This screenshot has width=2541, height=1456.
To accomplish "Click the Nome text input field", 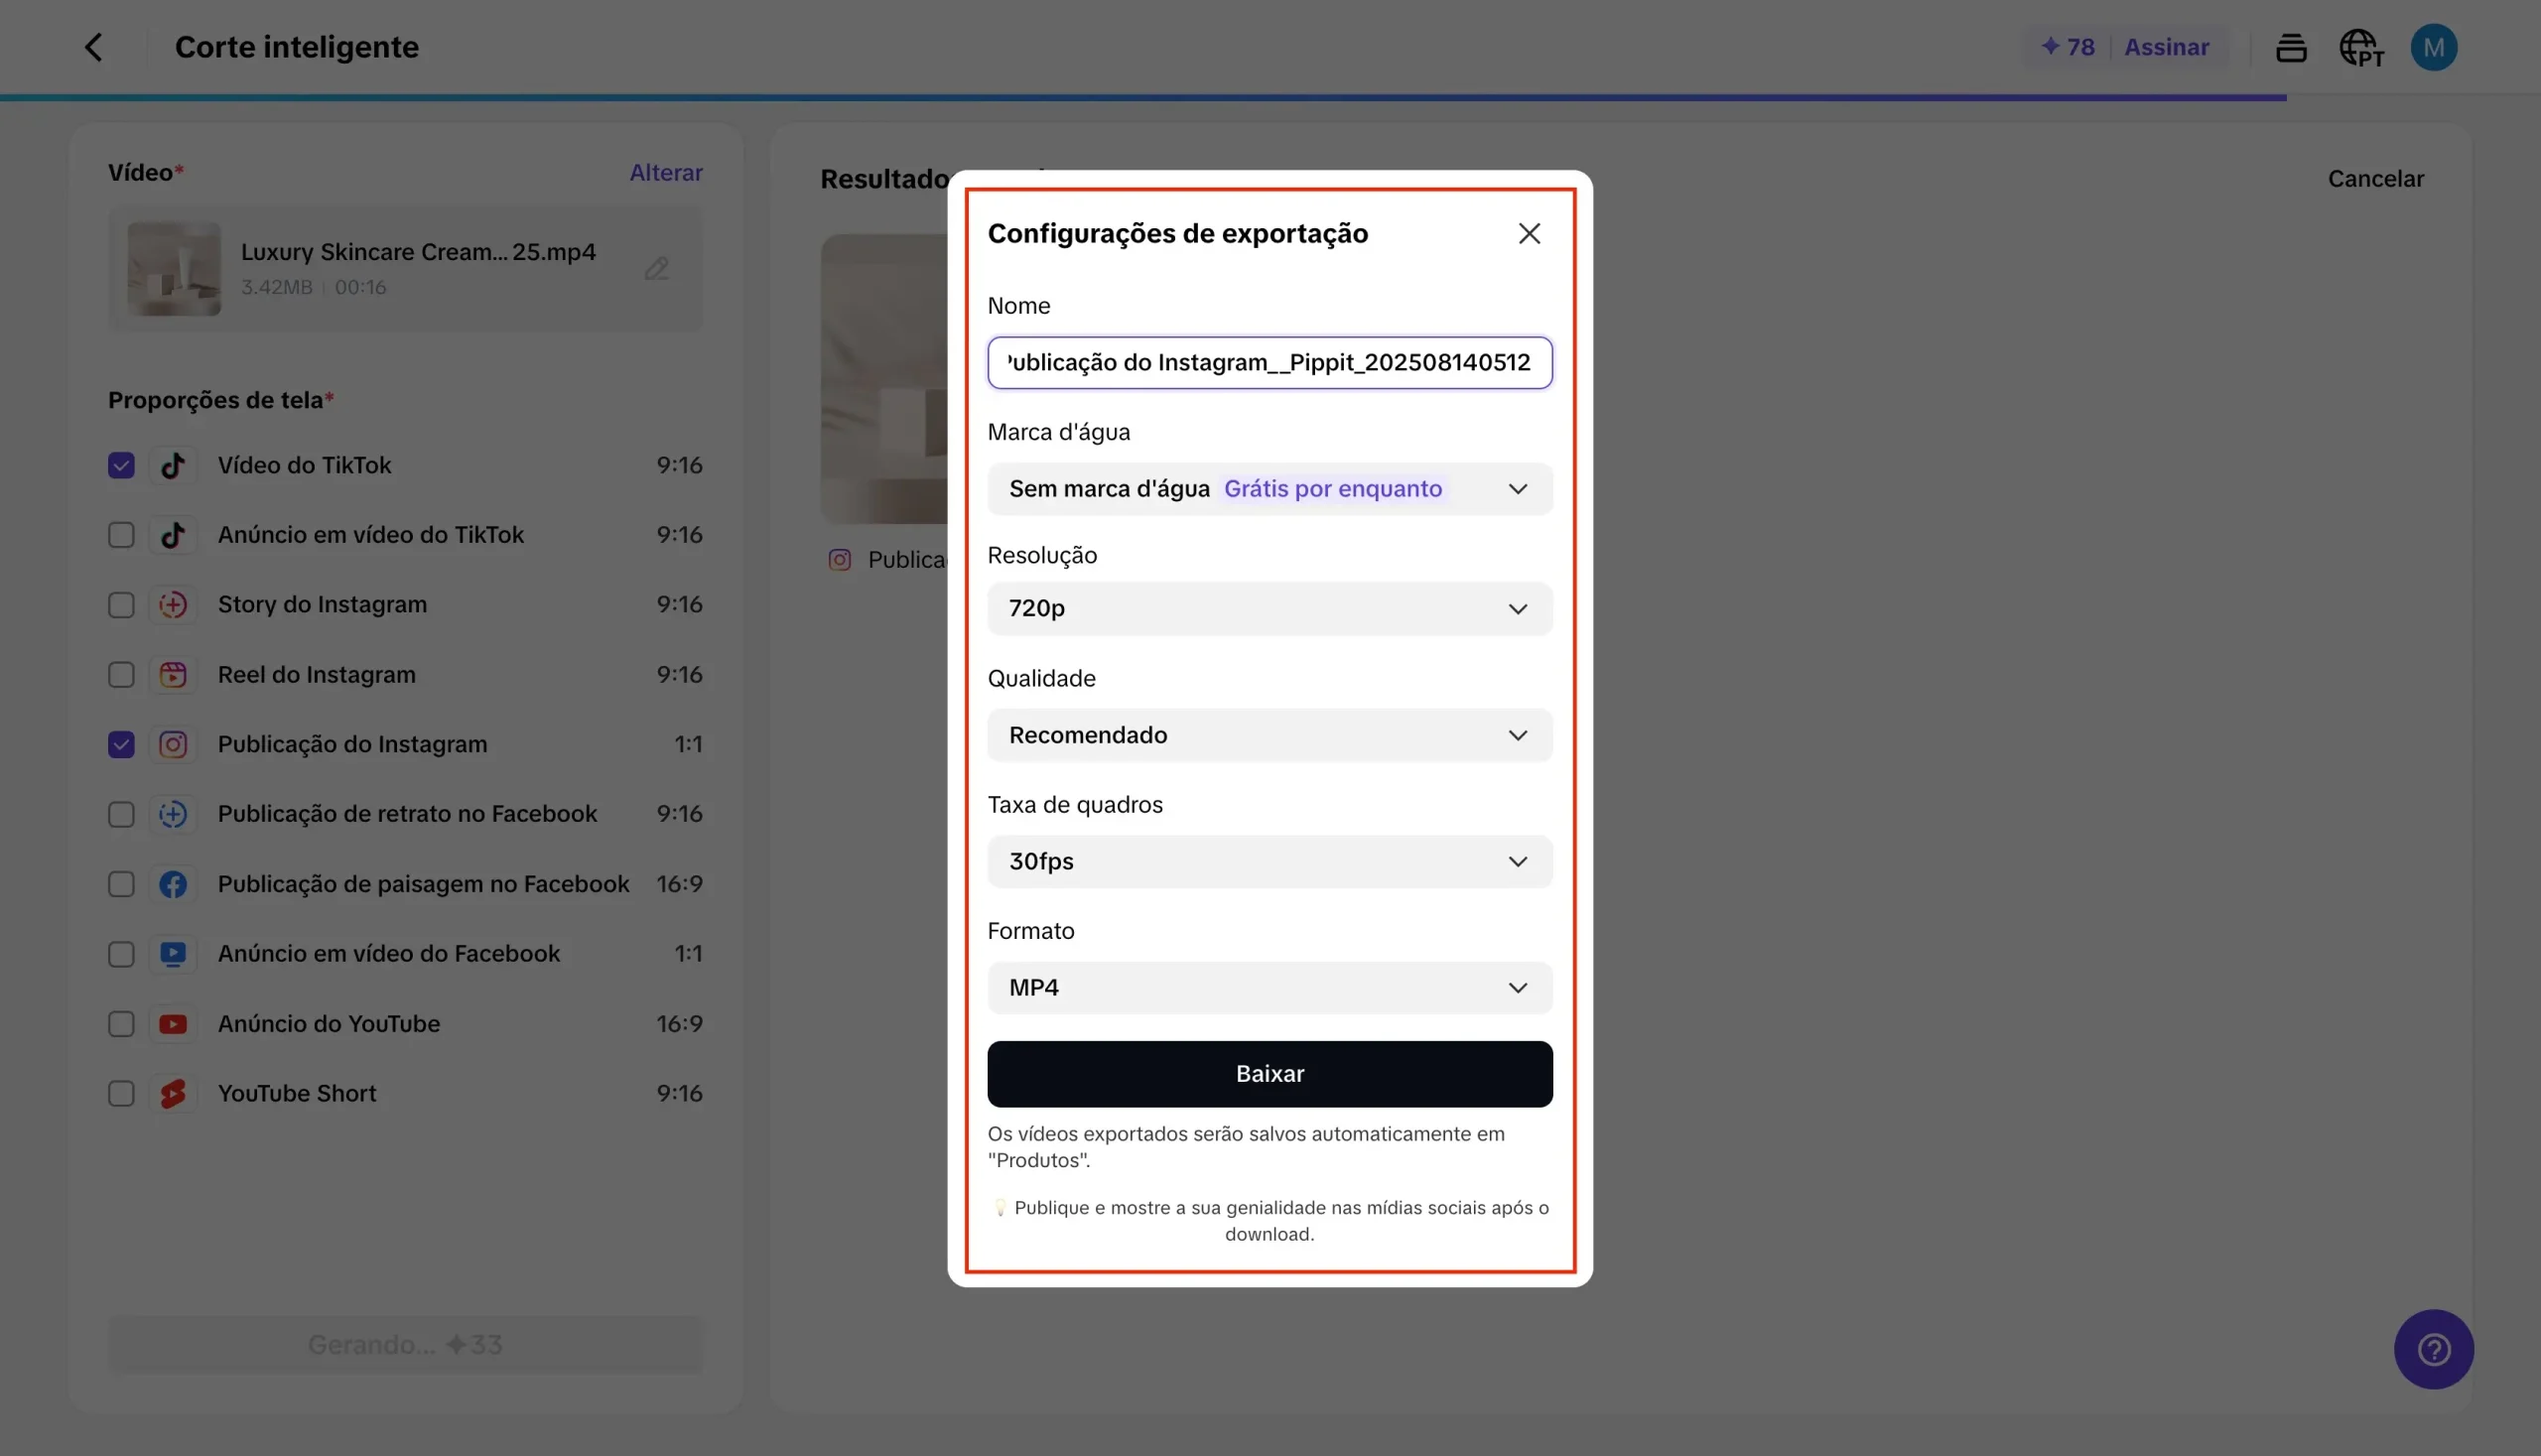I will [x=1269, y=363].
